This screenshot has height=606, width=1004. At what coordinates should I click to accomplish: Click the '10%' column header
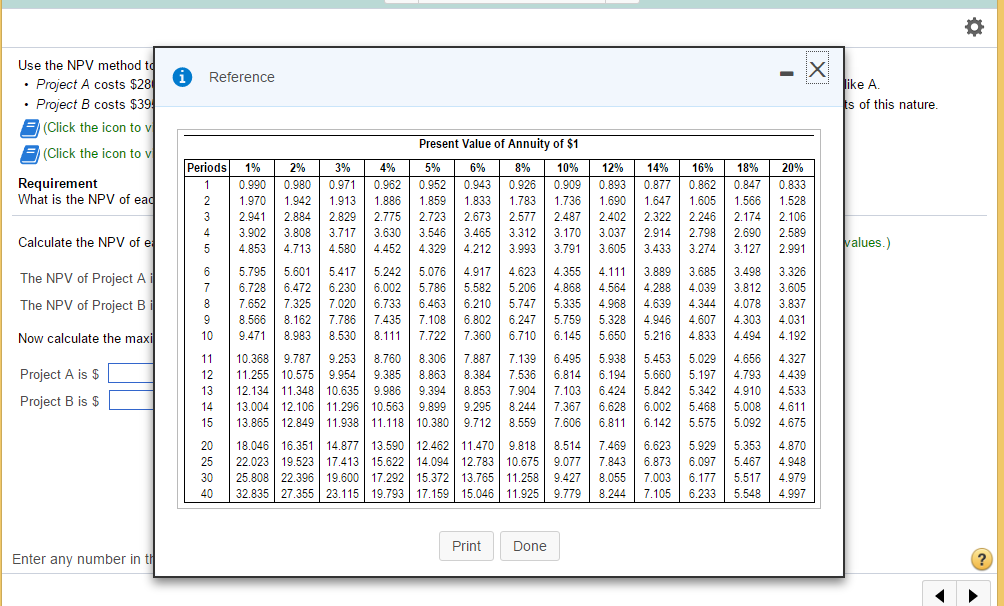(567, 168)
